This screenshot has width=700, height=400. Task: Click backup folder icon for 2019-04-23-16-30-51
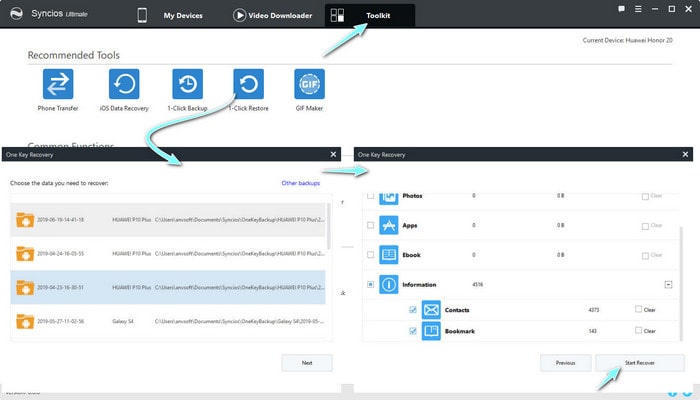point(25,288)
